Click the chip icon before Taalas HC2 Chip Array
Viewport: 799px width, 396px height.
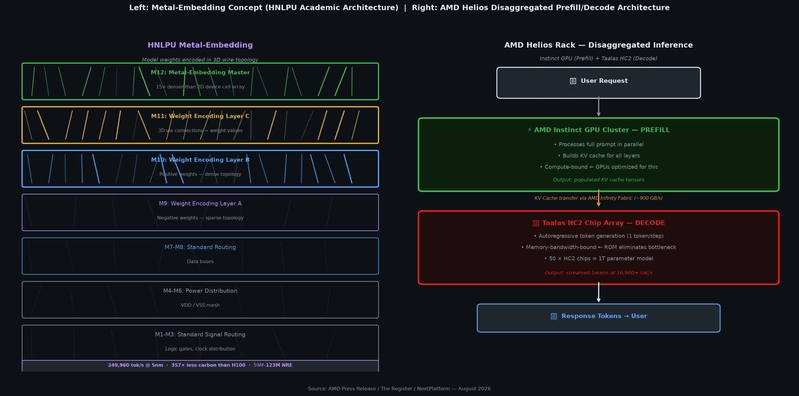[536, 223]
